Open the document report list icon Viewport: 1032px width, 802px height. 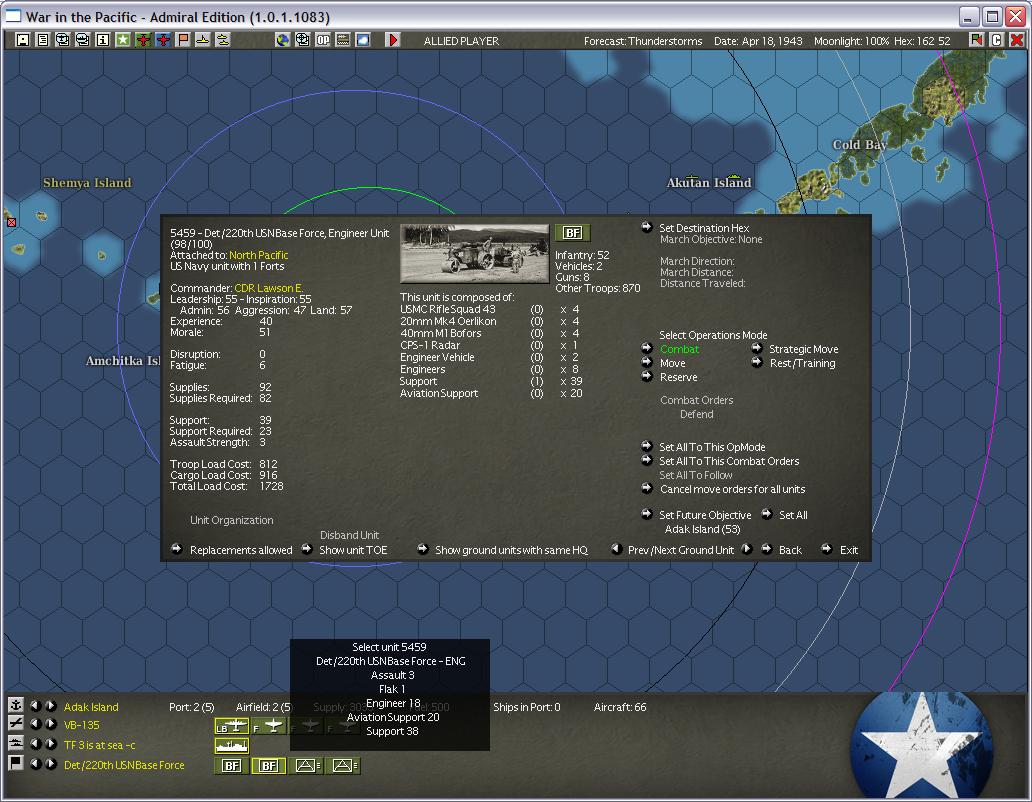(x=43, y=40)
